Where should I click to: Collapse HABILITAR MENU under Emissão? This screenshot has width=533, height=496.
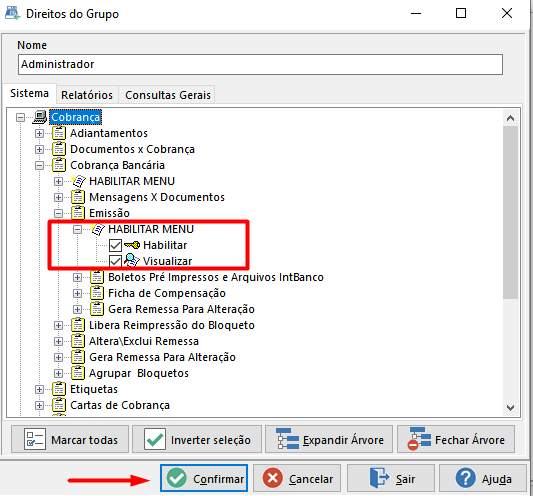pos(78,229)
